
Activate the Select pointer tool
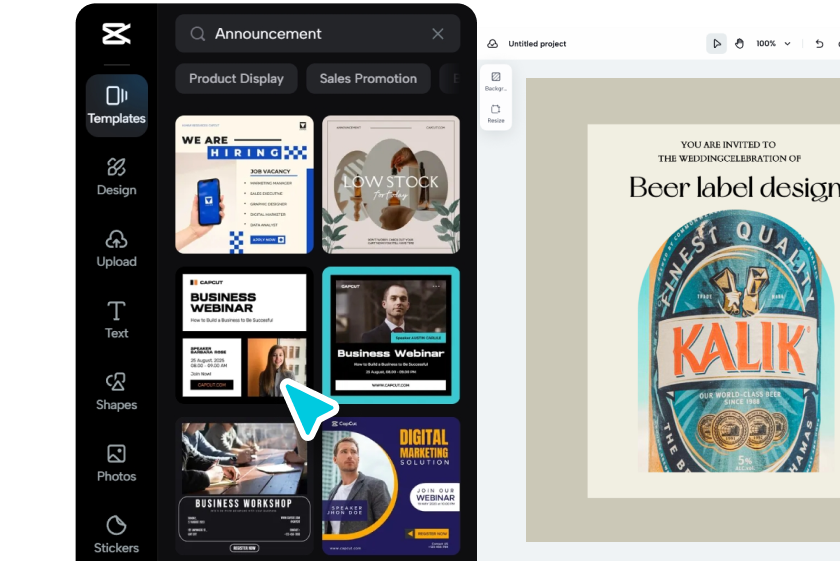click(716, 44)
